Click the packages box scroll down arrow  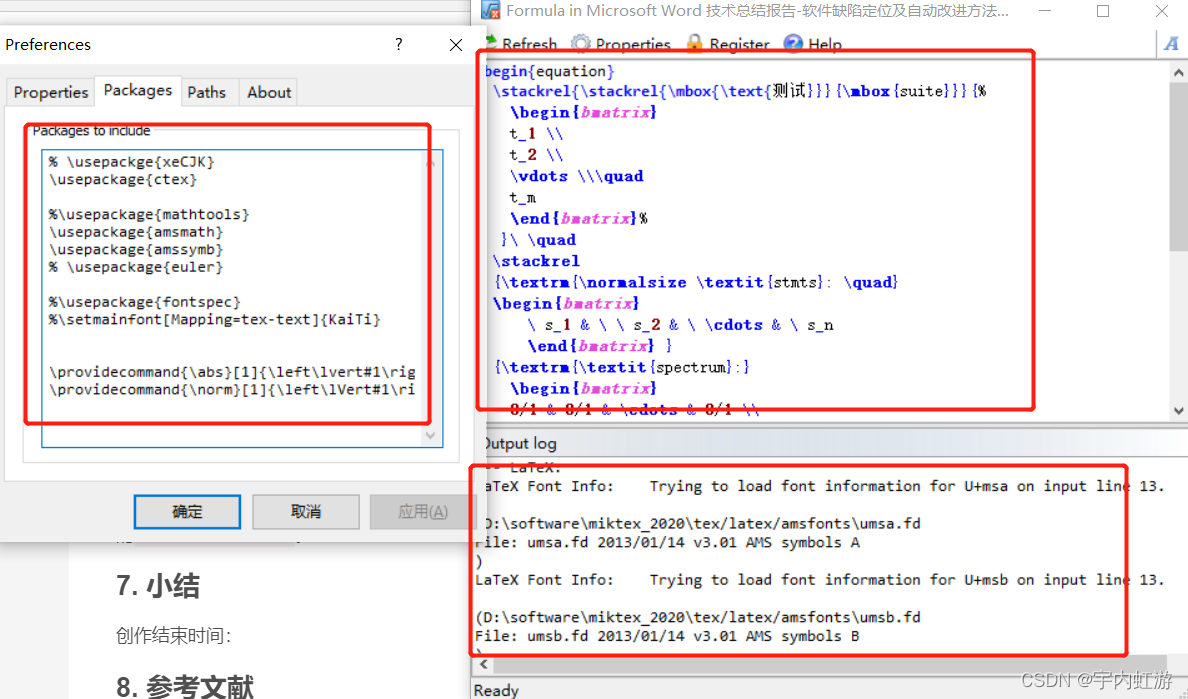tap(430, 435)
